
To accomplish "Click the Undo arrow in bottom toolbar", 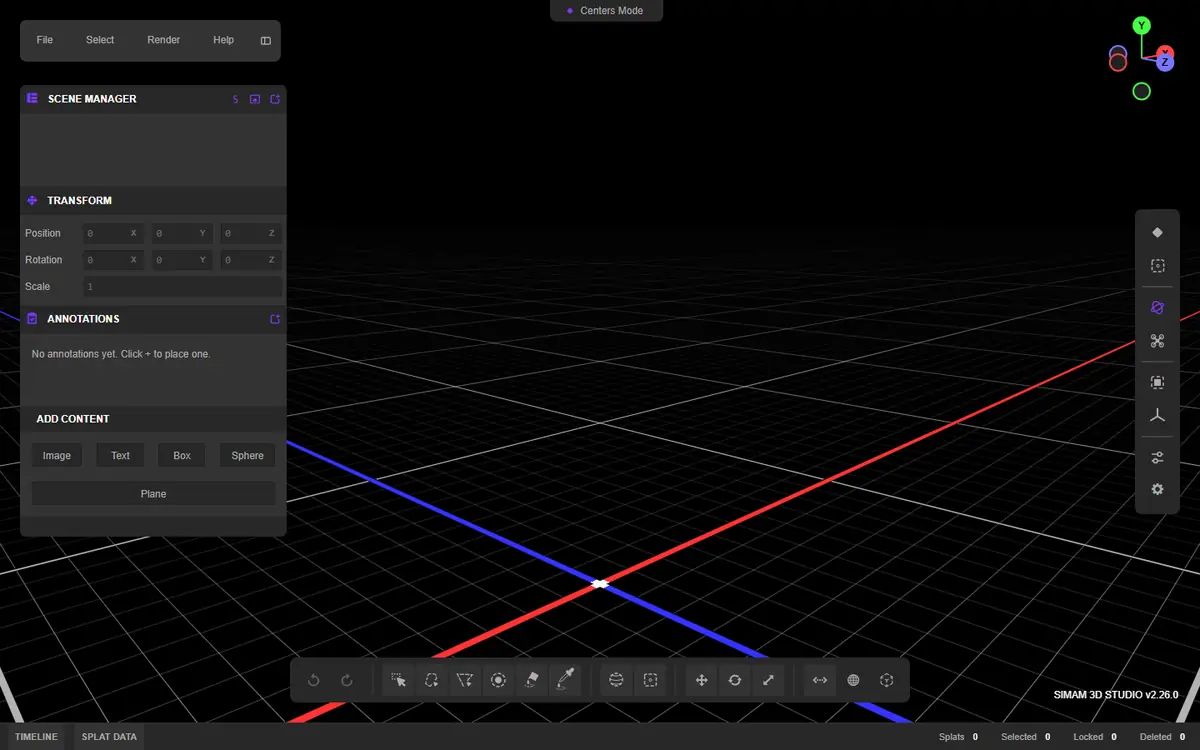I will point(313,680).
